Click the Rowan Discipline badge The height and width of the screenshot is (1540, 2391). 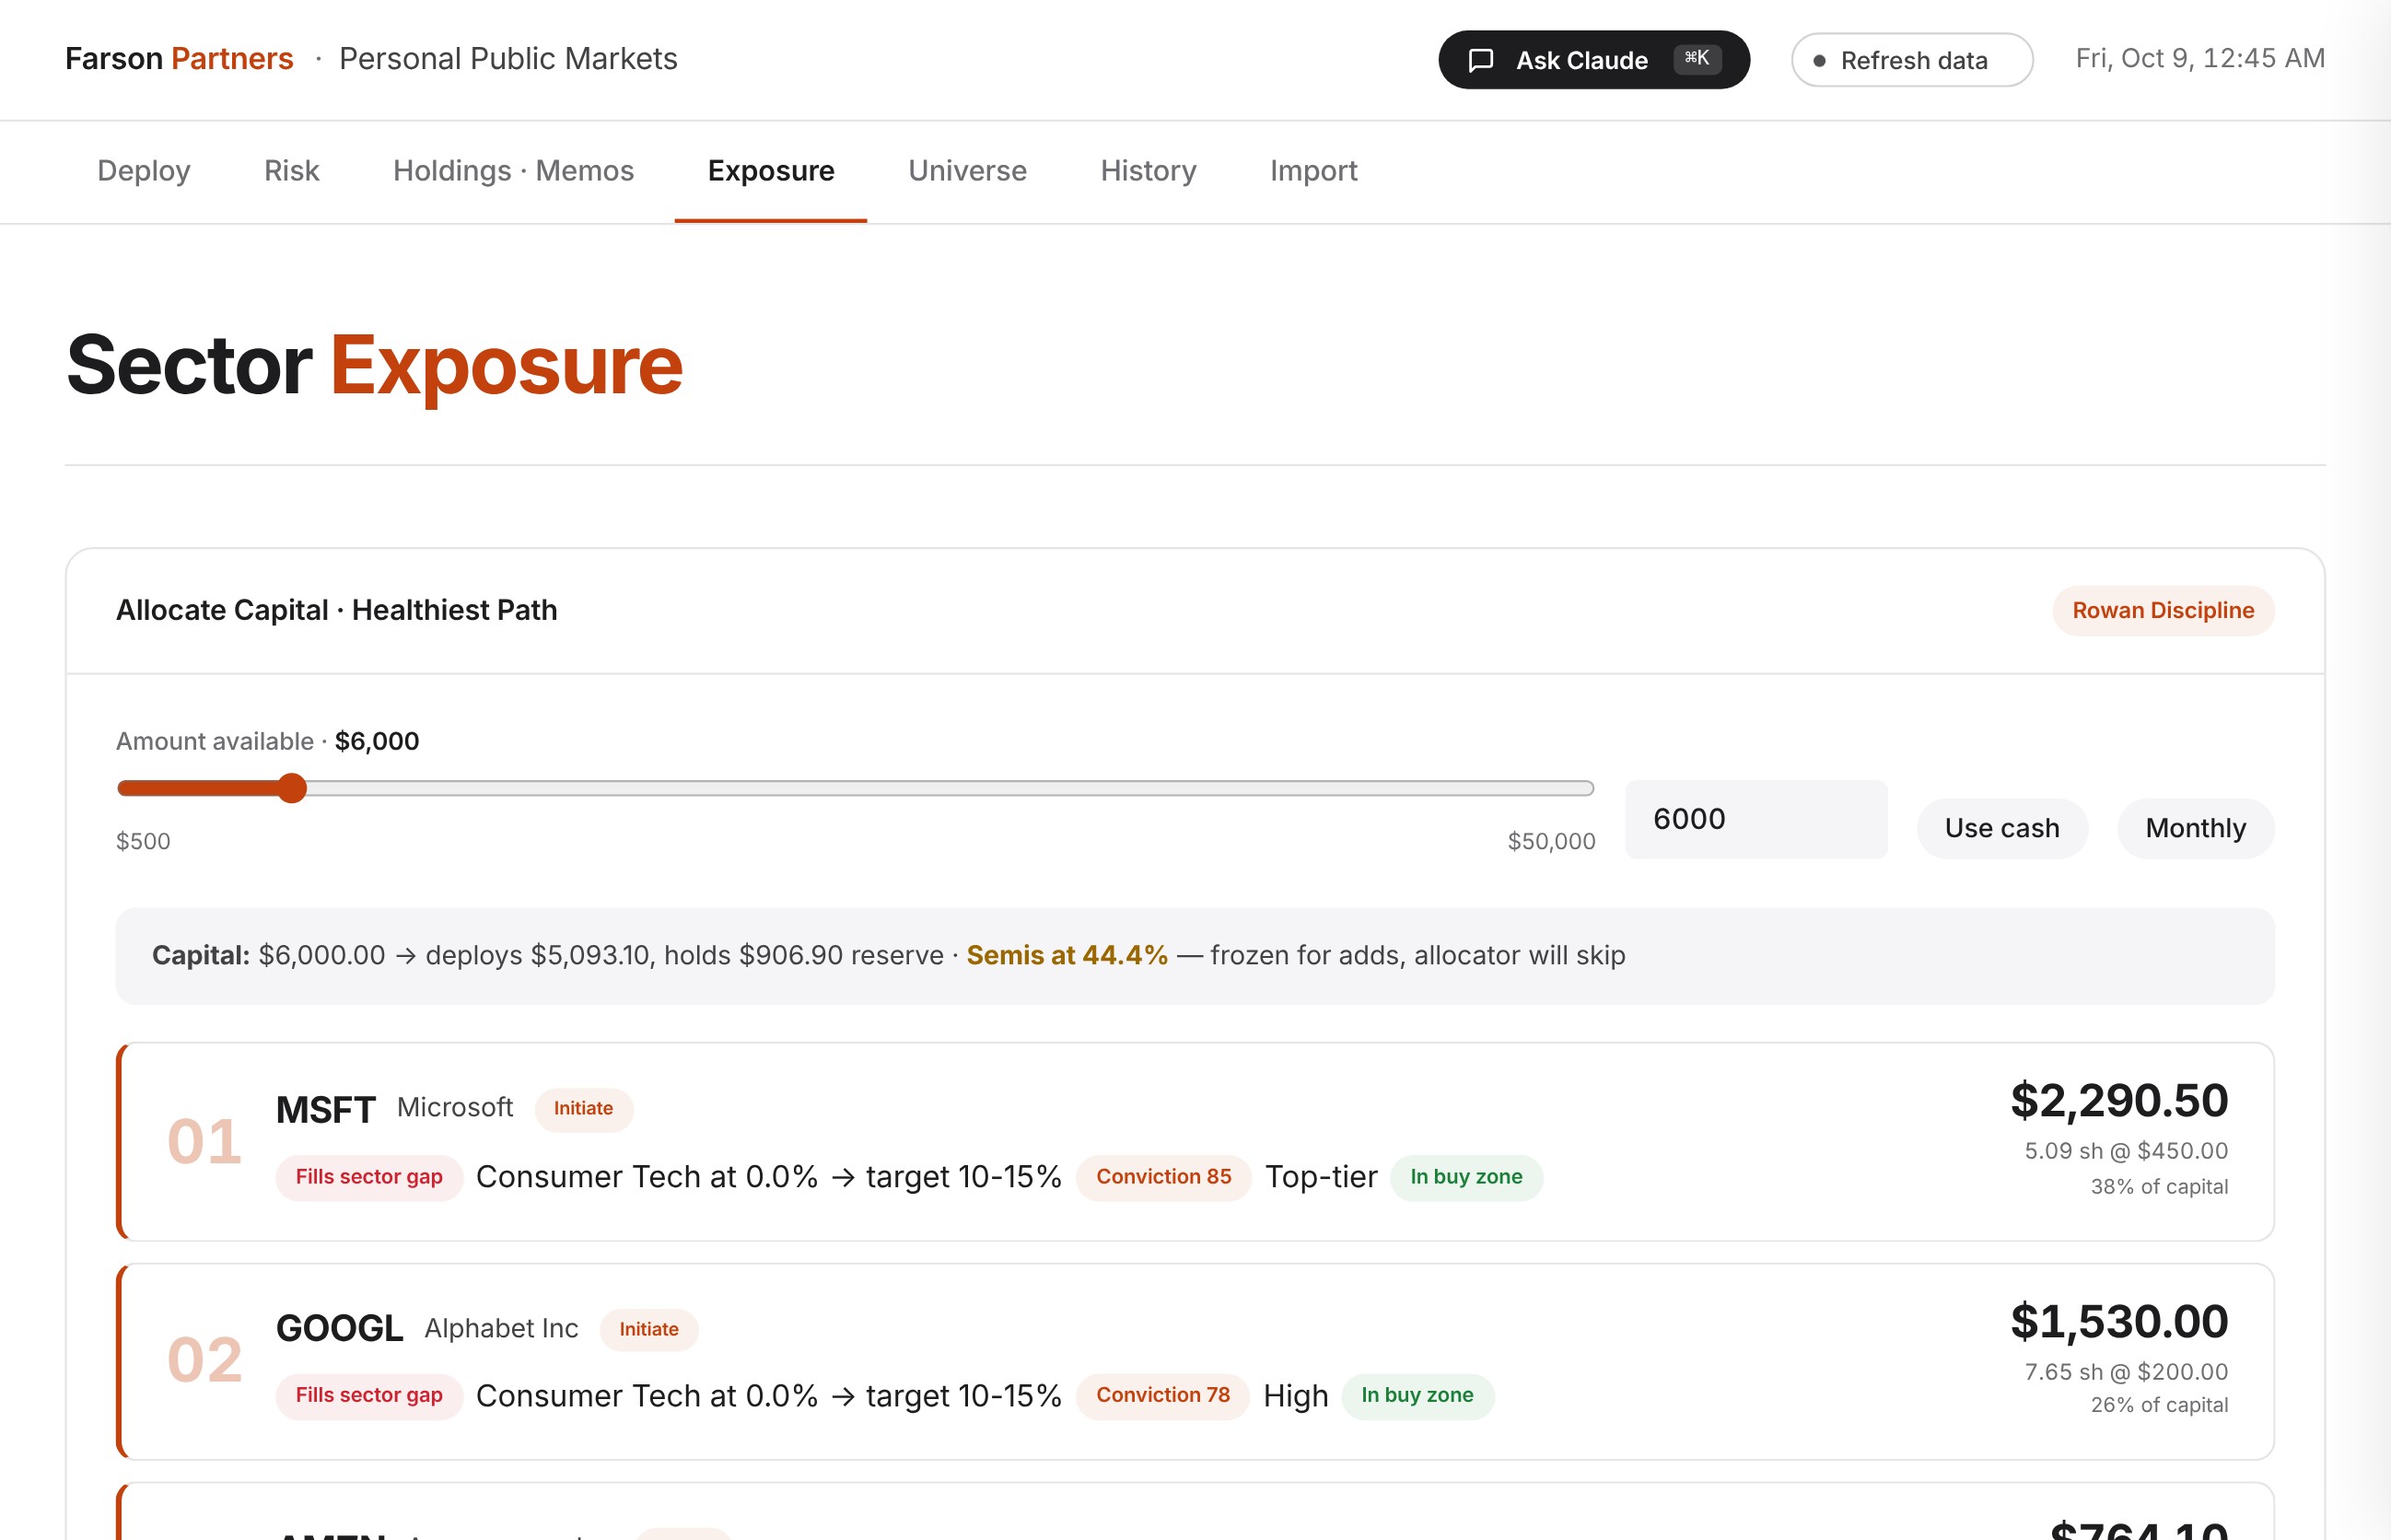2163,610
